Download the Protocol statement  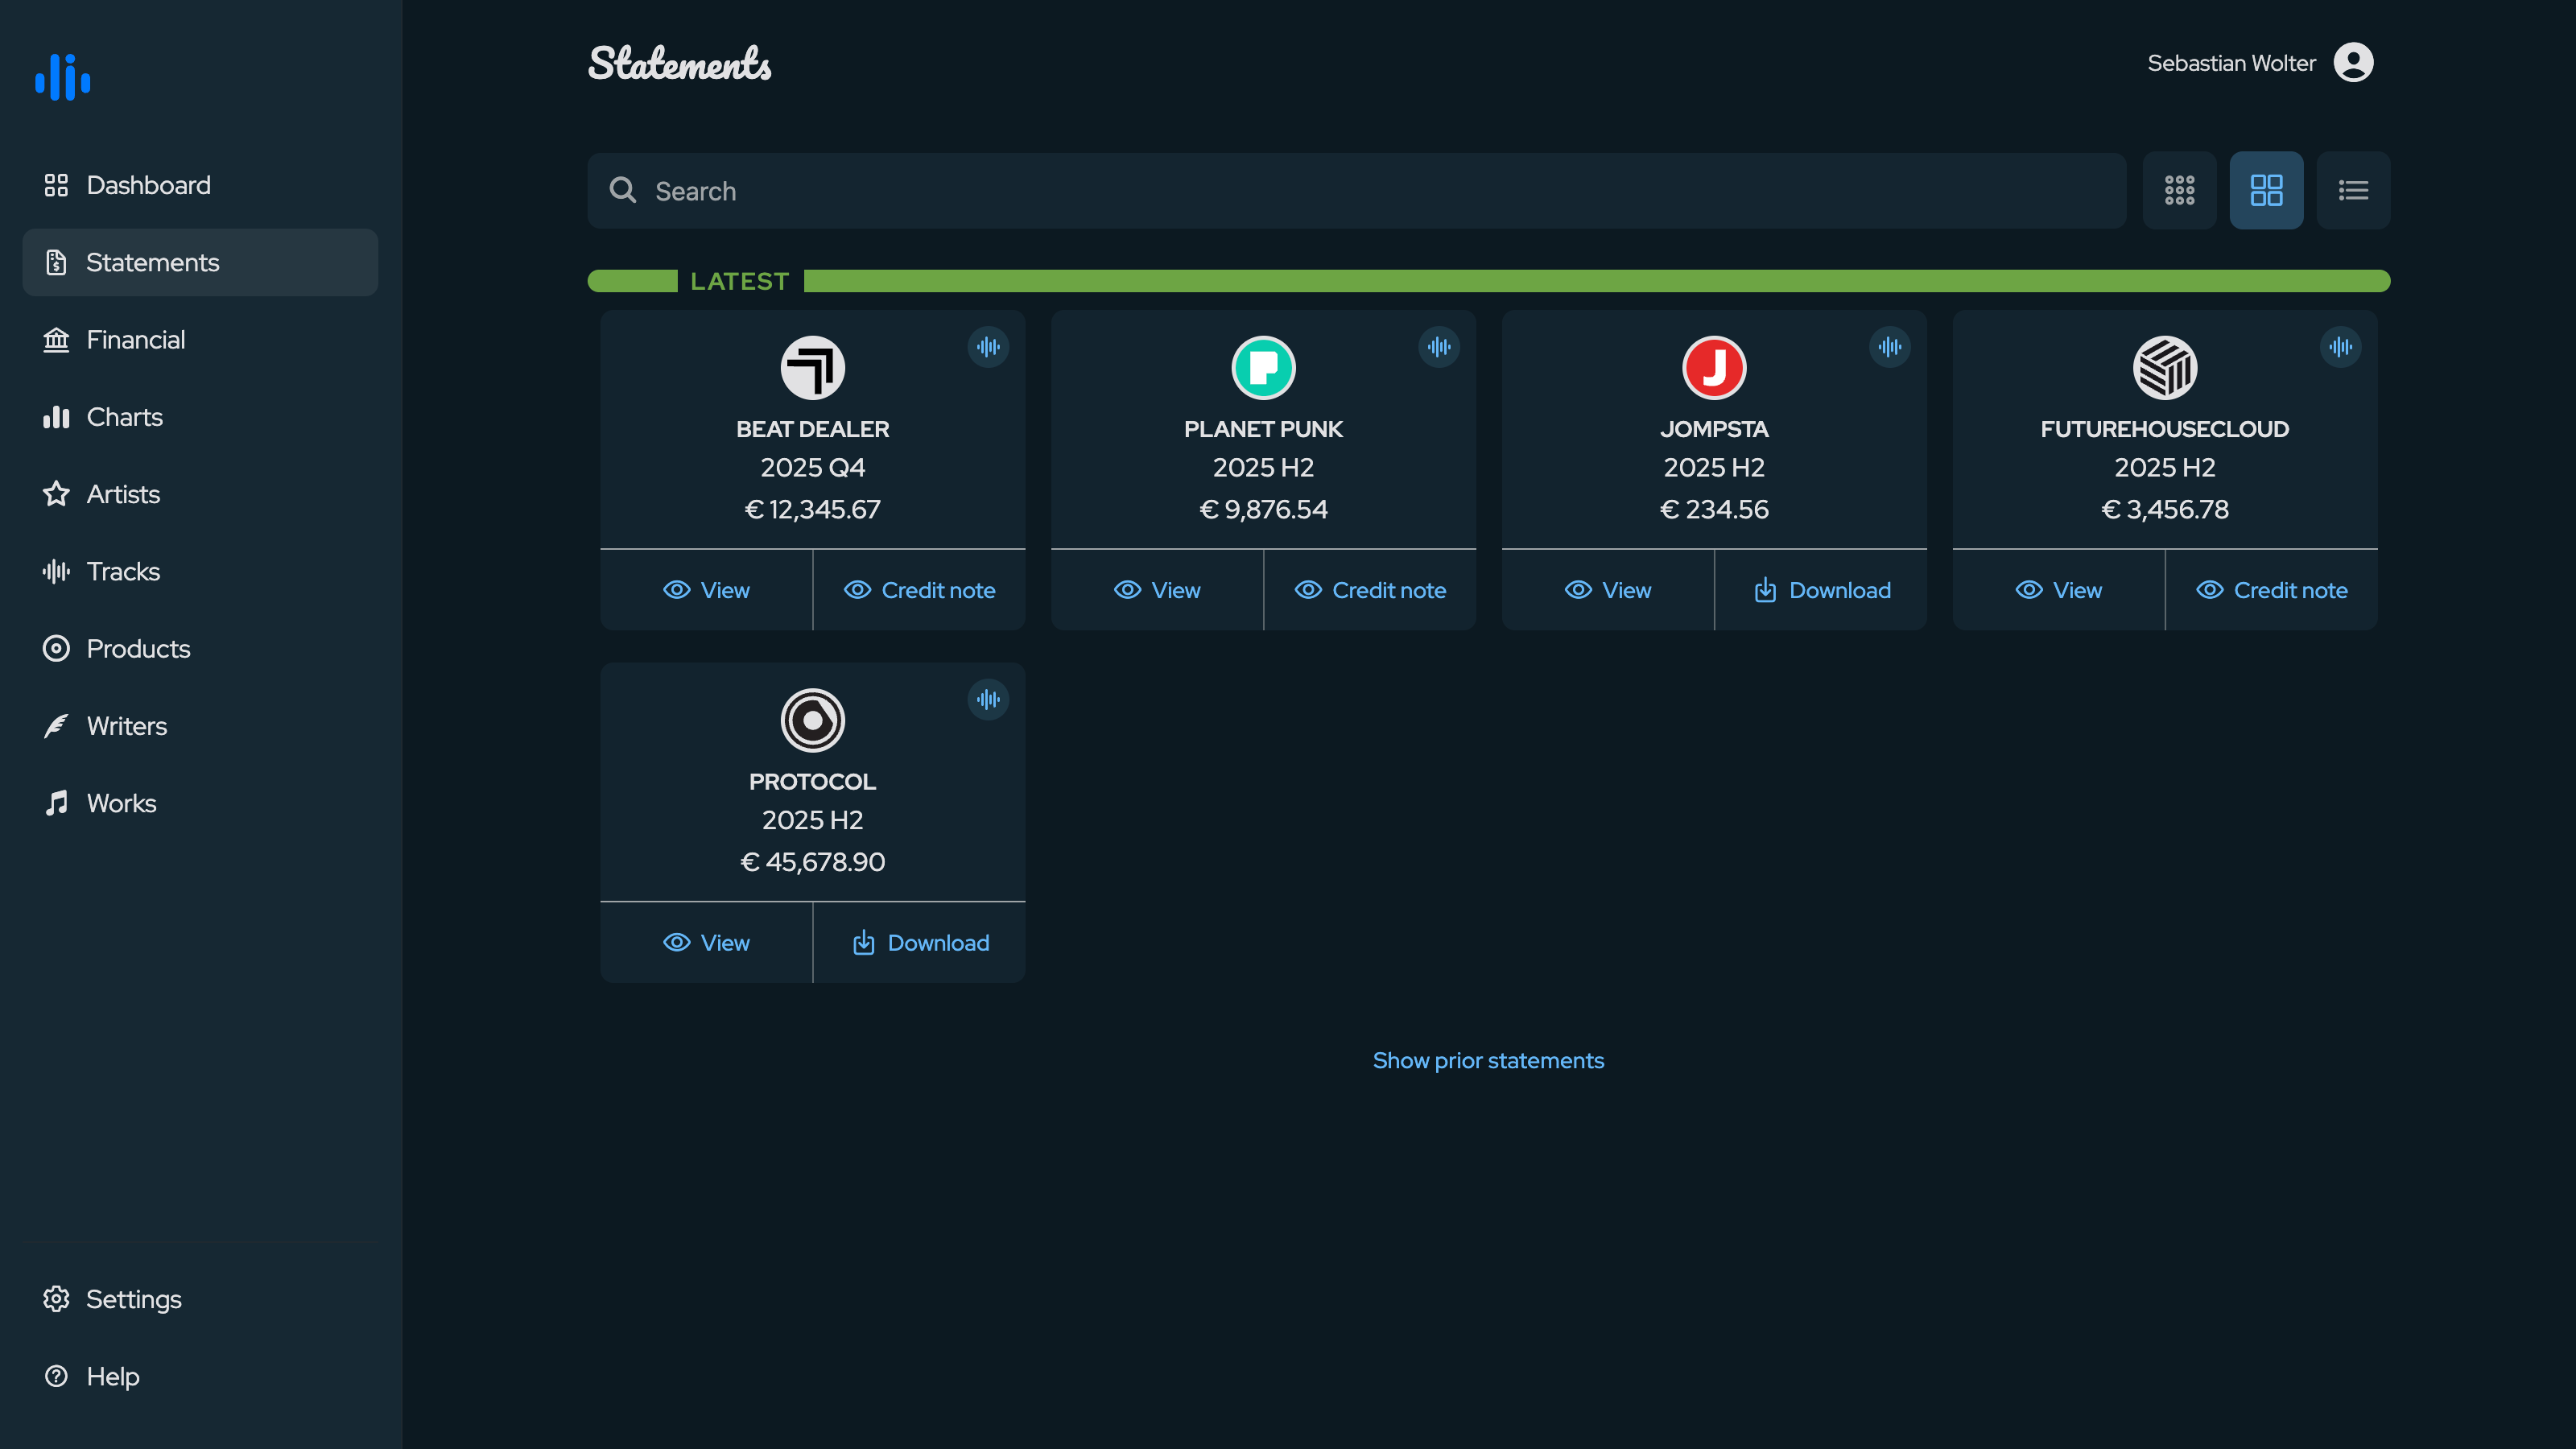[919, 943]
